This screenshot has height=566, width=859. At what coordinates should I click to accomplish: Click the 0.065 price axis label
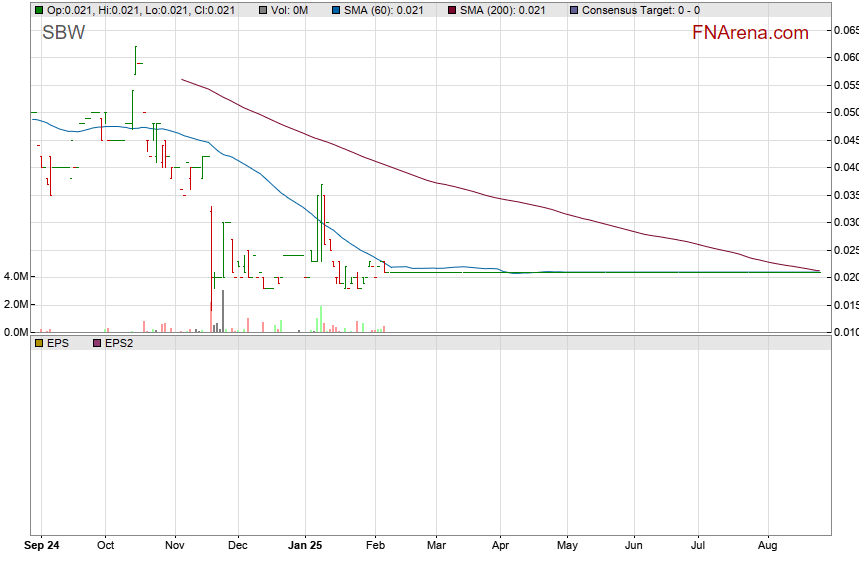pos(845,30)
